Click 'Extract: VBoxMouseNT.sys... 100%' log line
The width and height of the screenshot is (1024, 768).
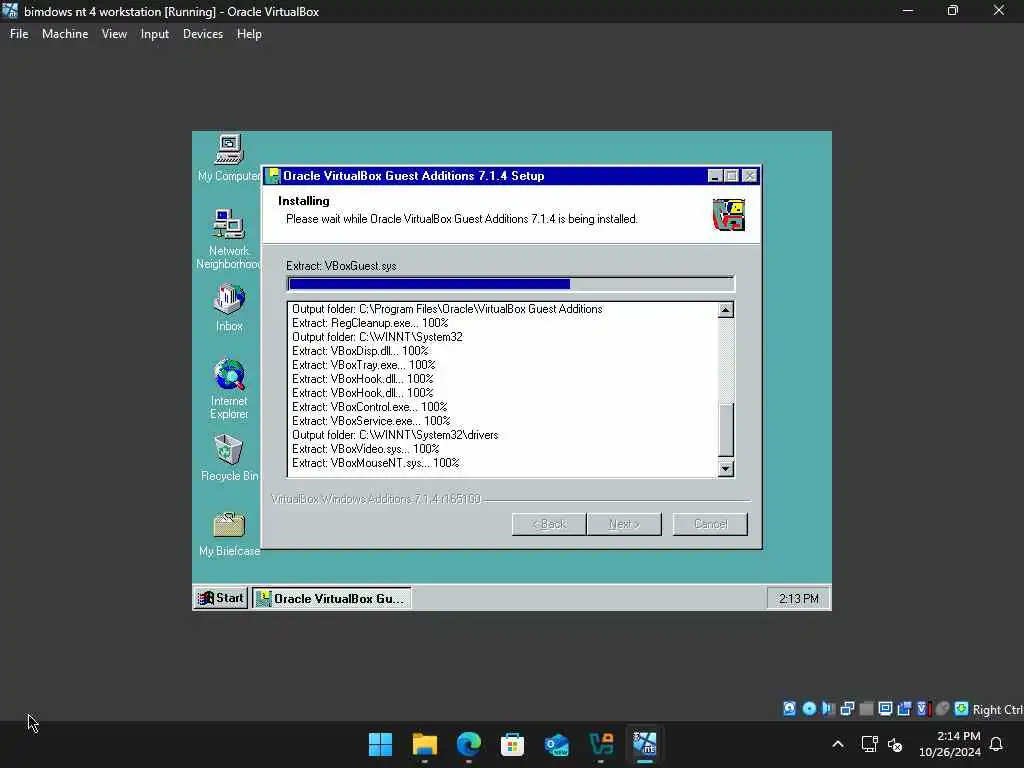point(376,463)
